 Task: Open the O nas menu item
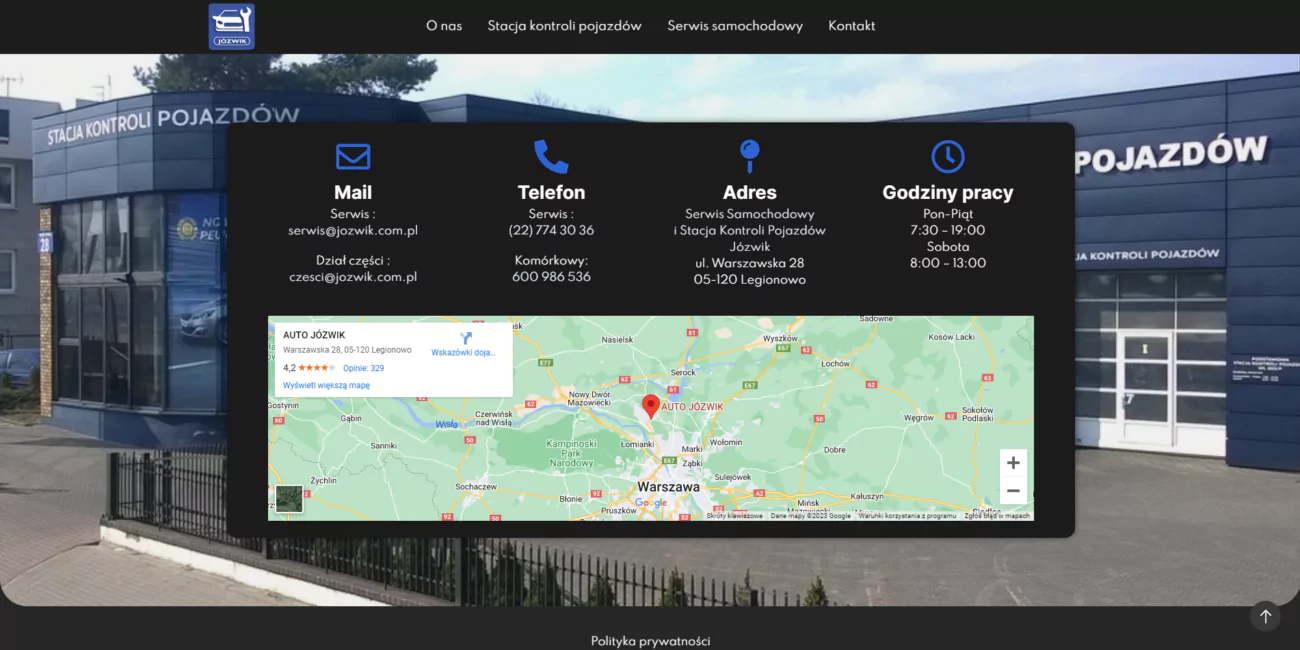tap(444, 26)
